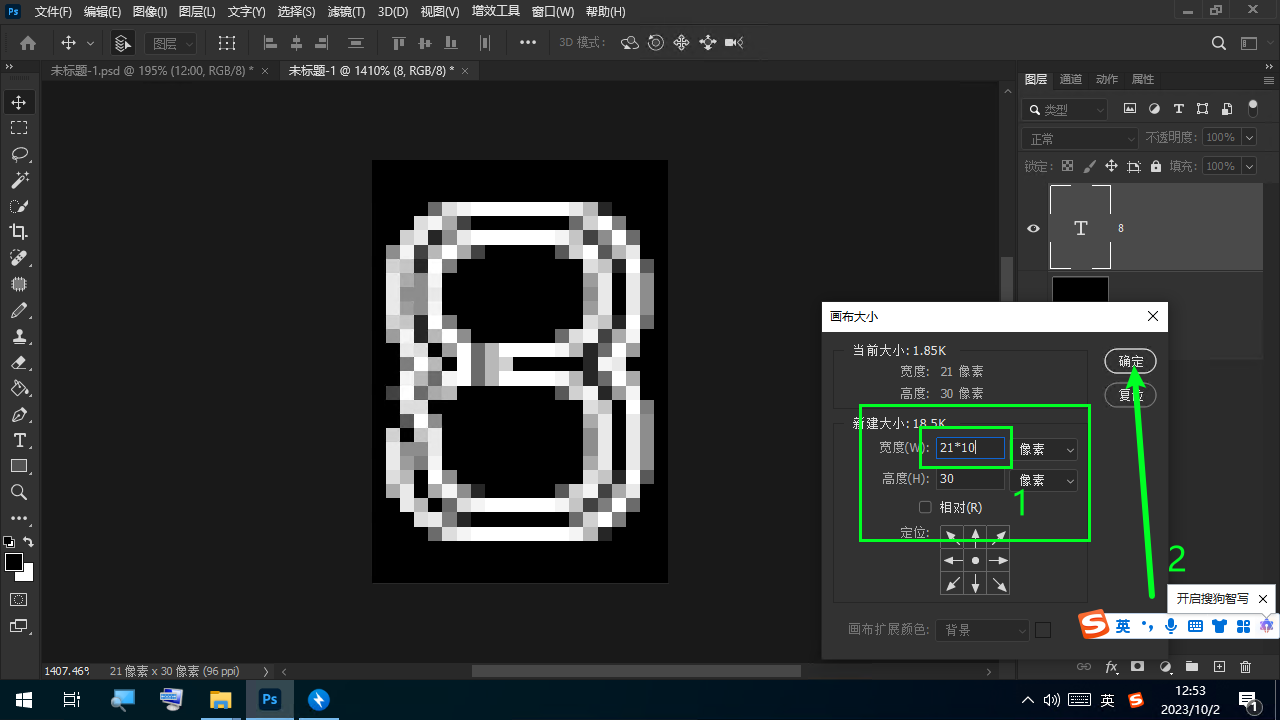The width and height of the screenshot is (1280, 720).
Task: Enable the 相对(R) checkbox
Action: (925, 507)
